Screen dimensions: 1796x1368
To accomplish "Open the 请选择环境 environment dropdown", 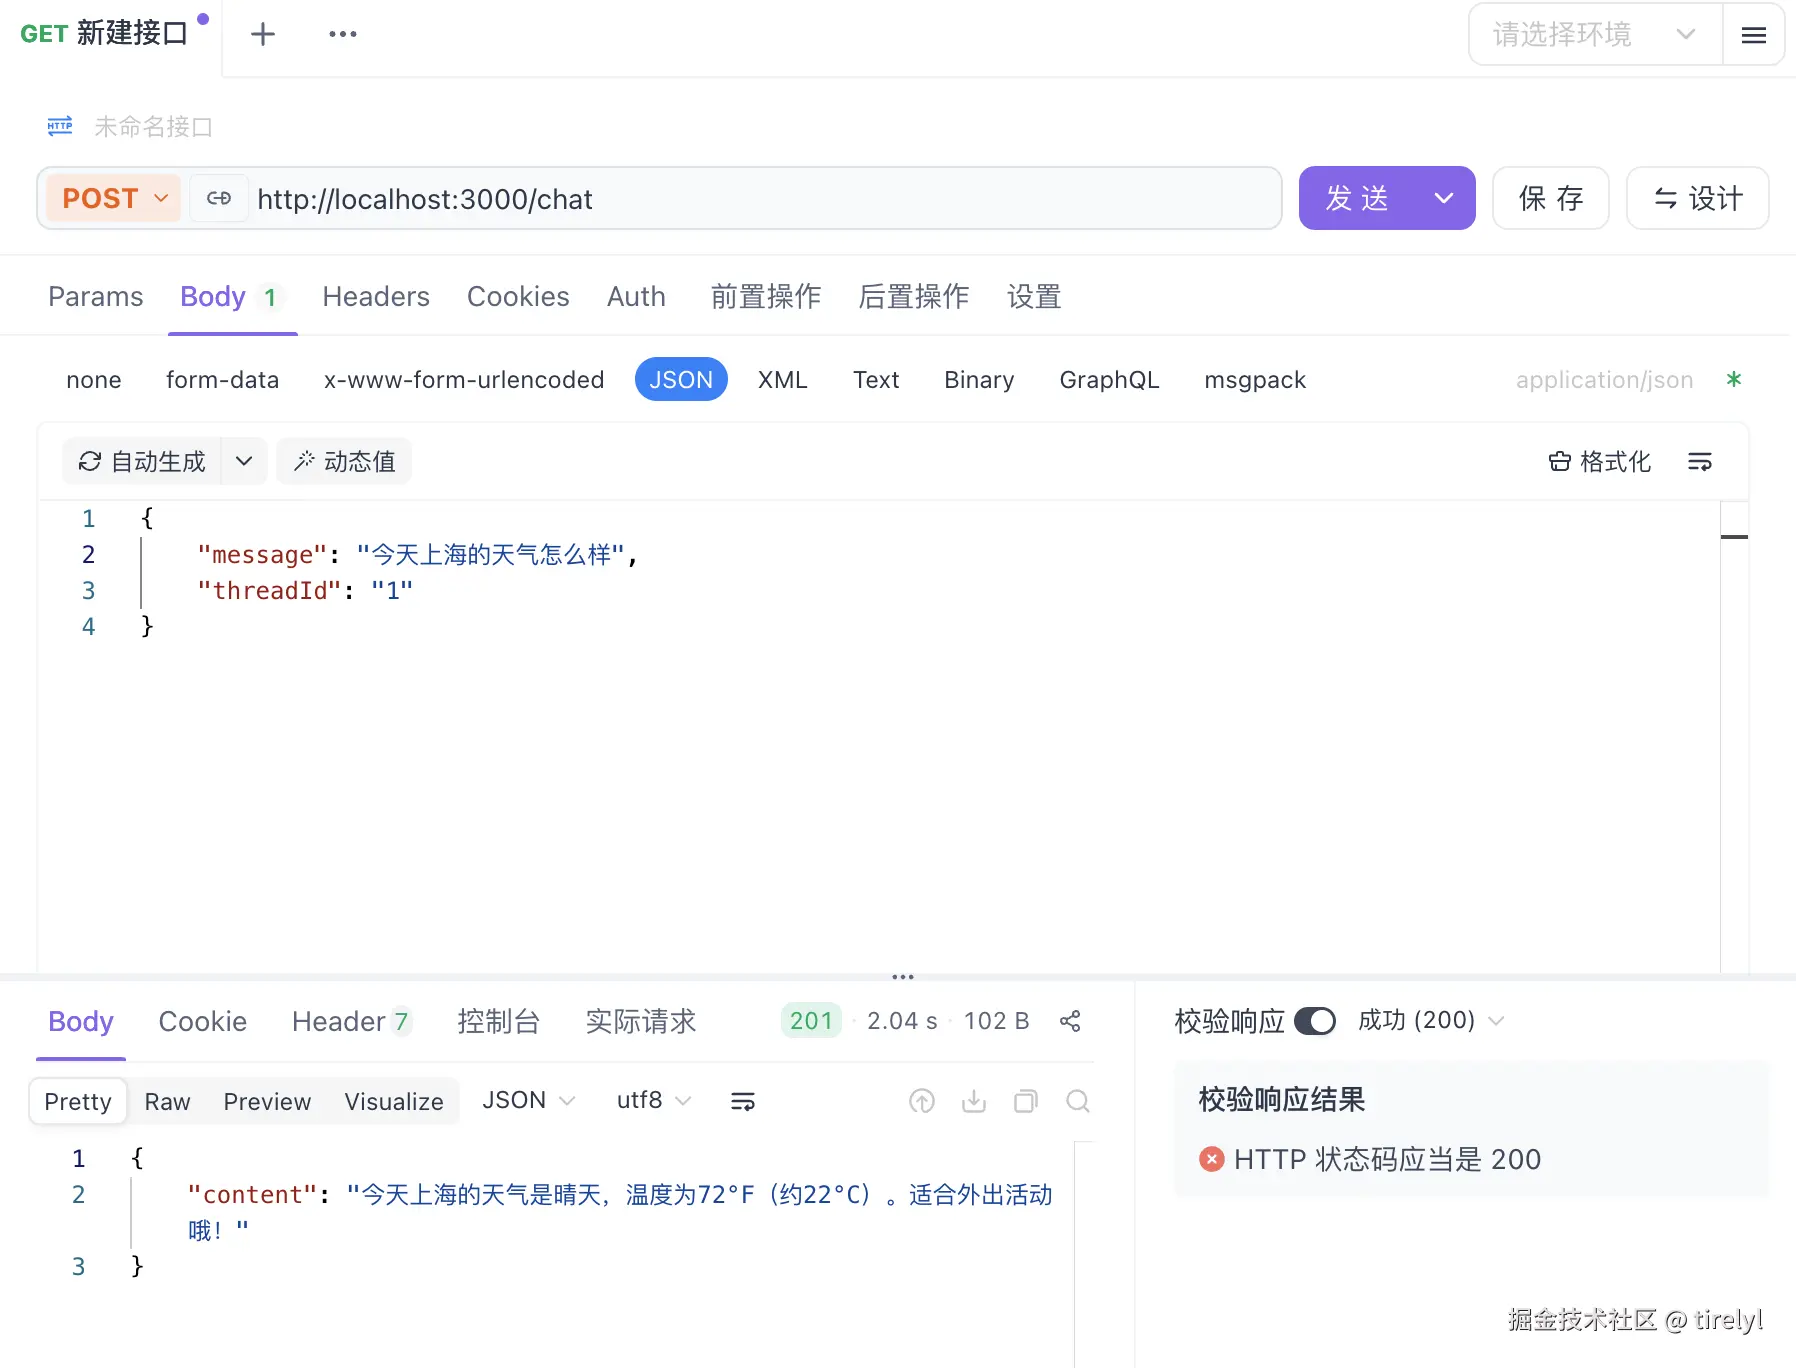I will pyautogui.click(x=1595, y=35).
